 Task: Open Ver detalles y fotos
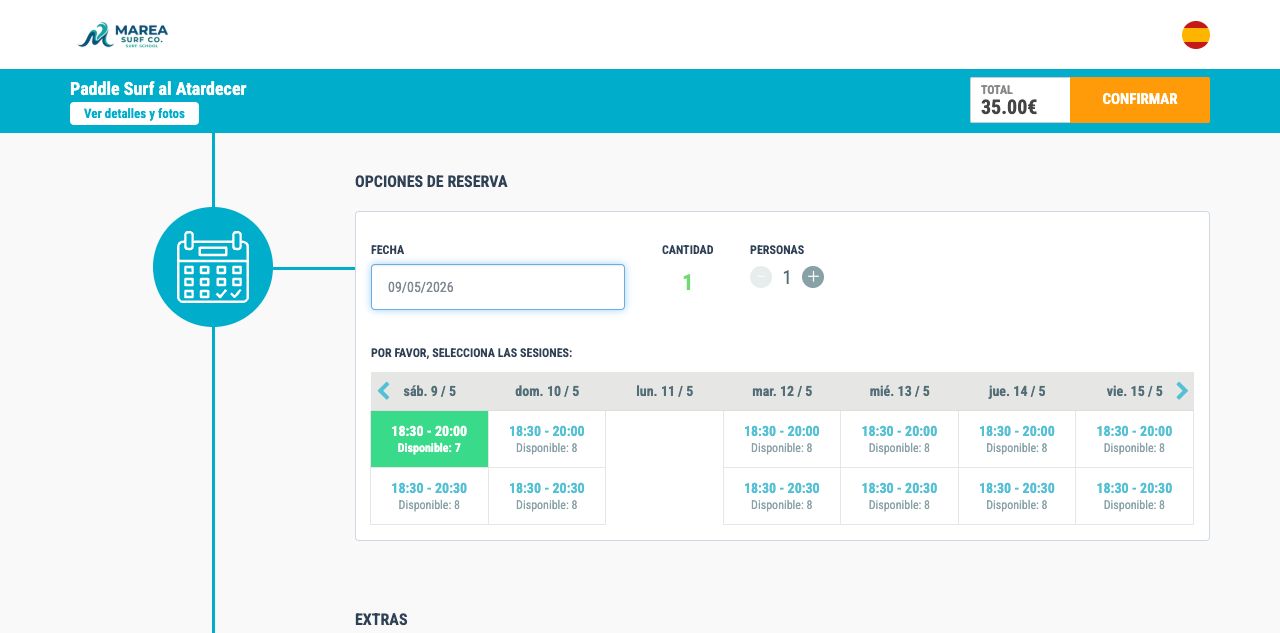pyautogui.click(x=134, y=114)
